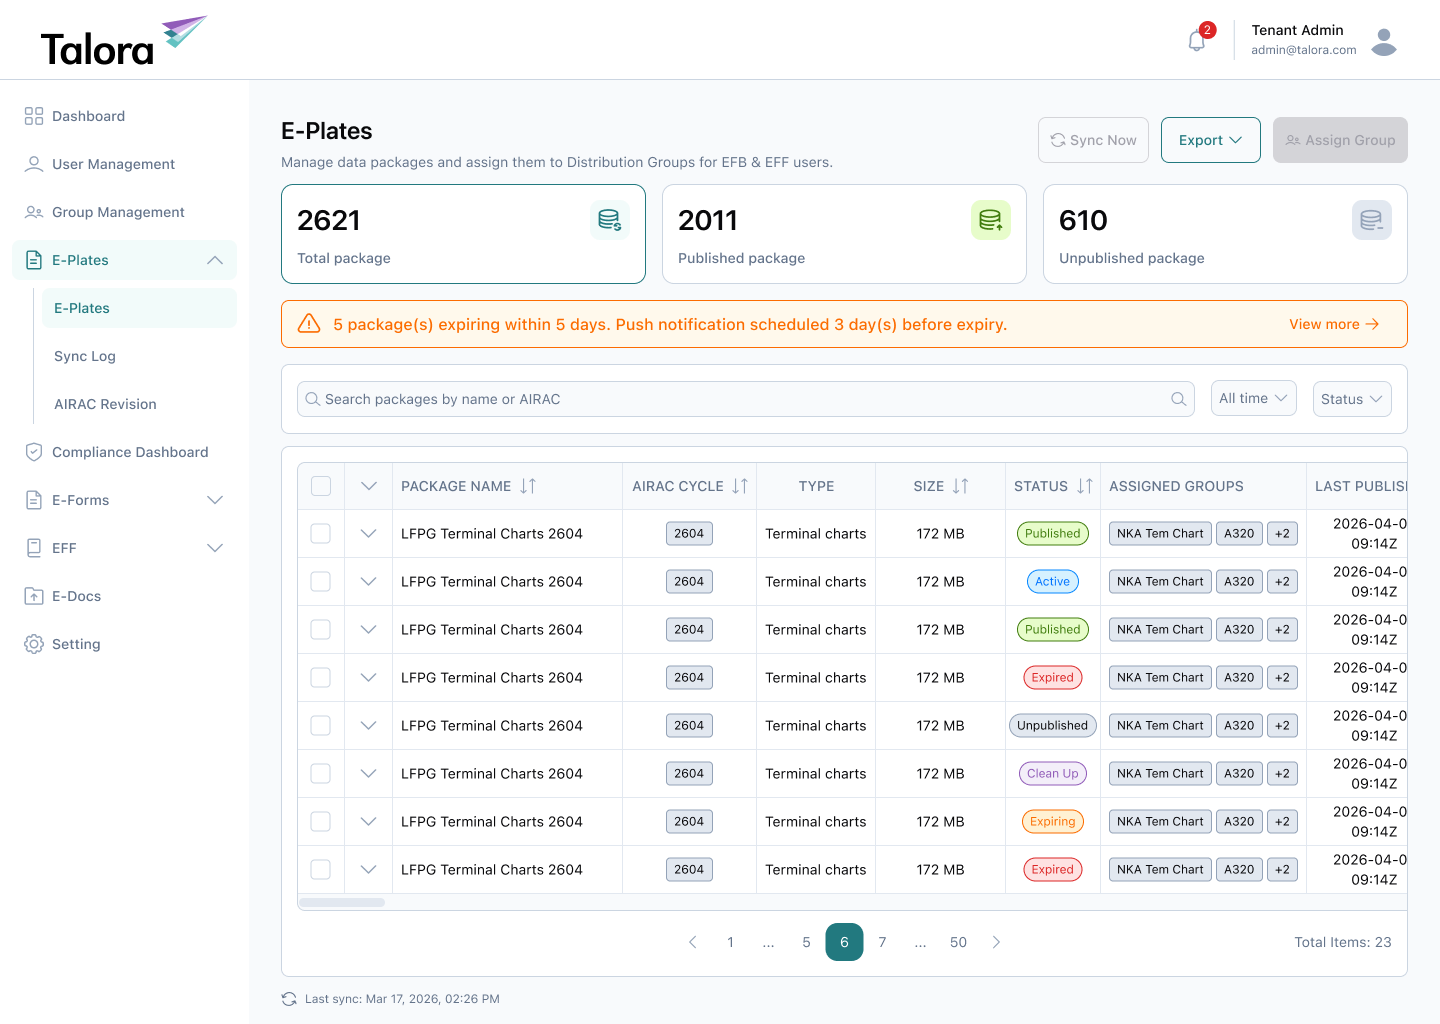
Task: Click the Assign Group button
Action: [x=1340, y=140]
